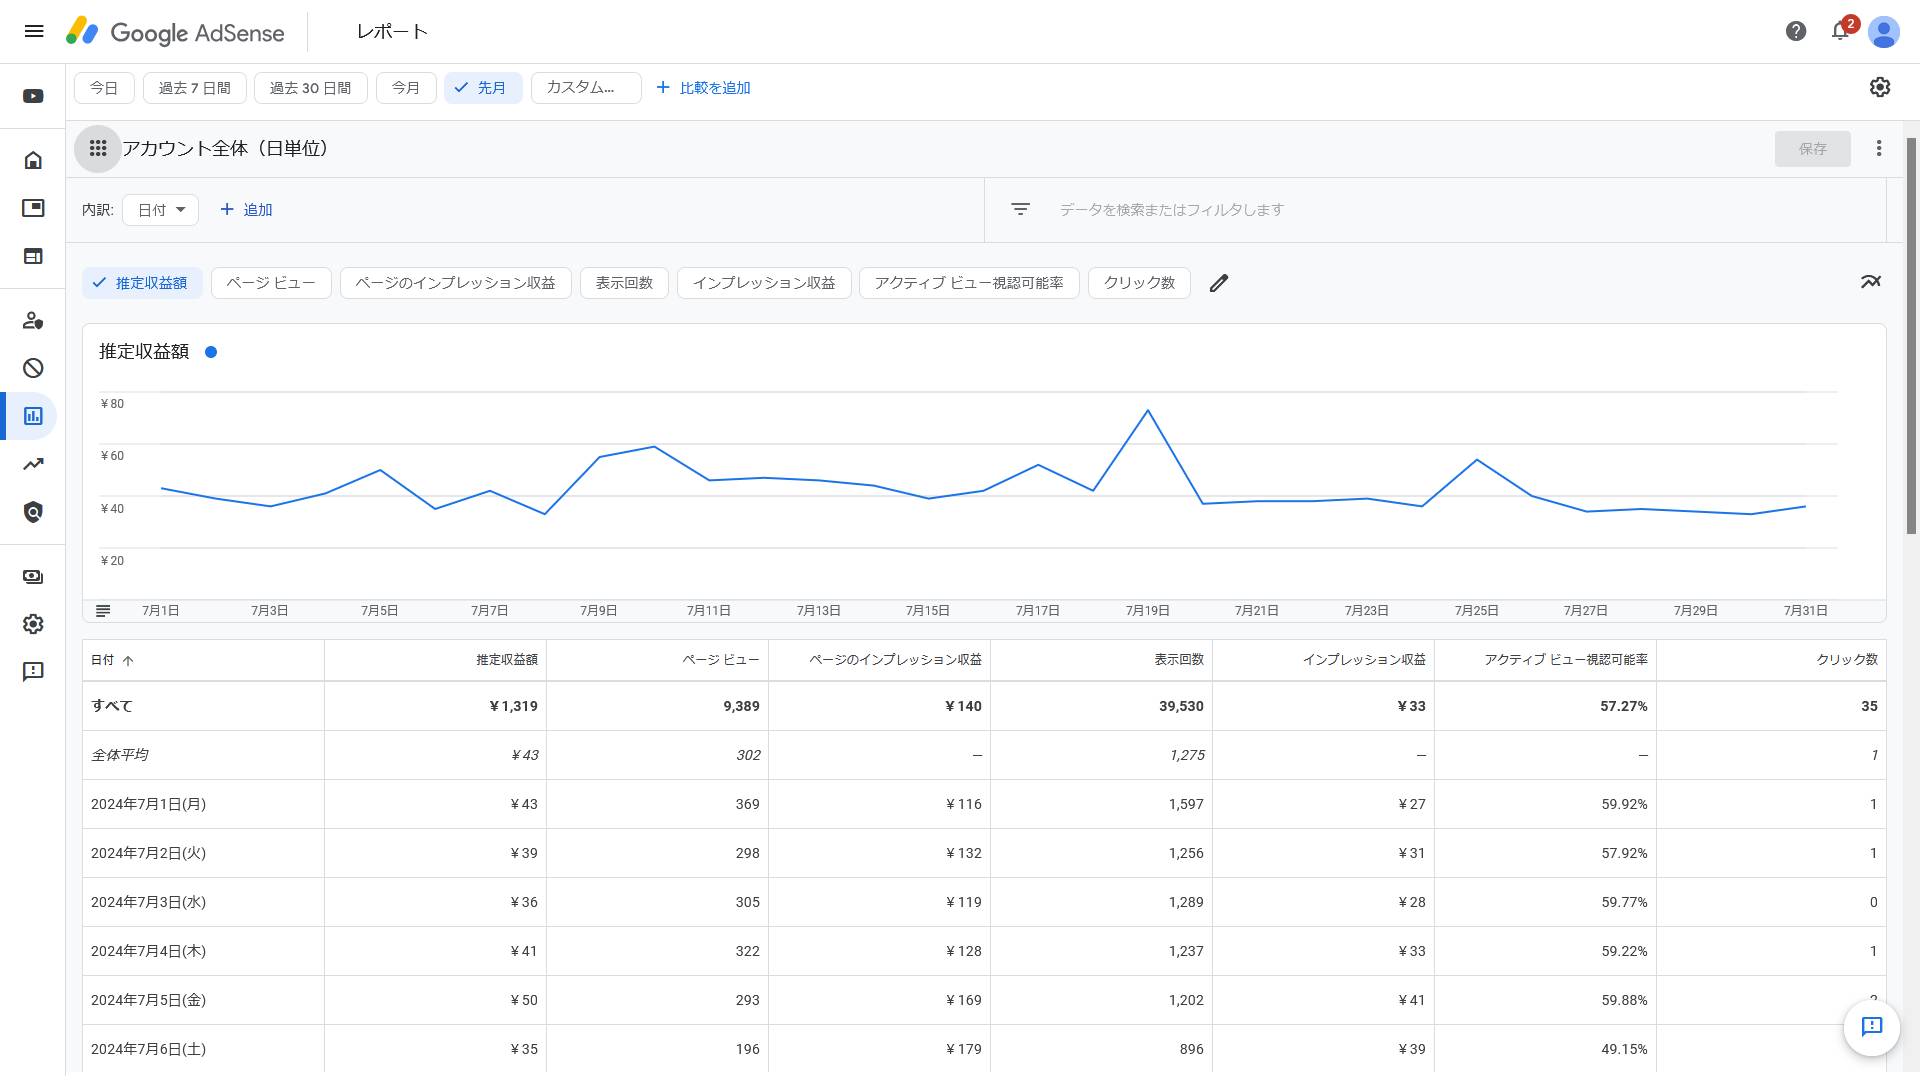This screenshot has width=1920, height=1080.
Task: Open the 日付 breakdown dropdown
Action: pos(161,210)
